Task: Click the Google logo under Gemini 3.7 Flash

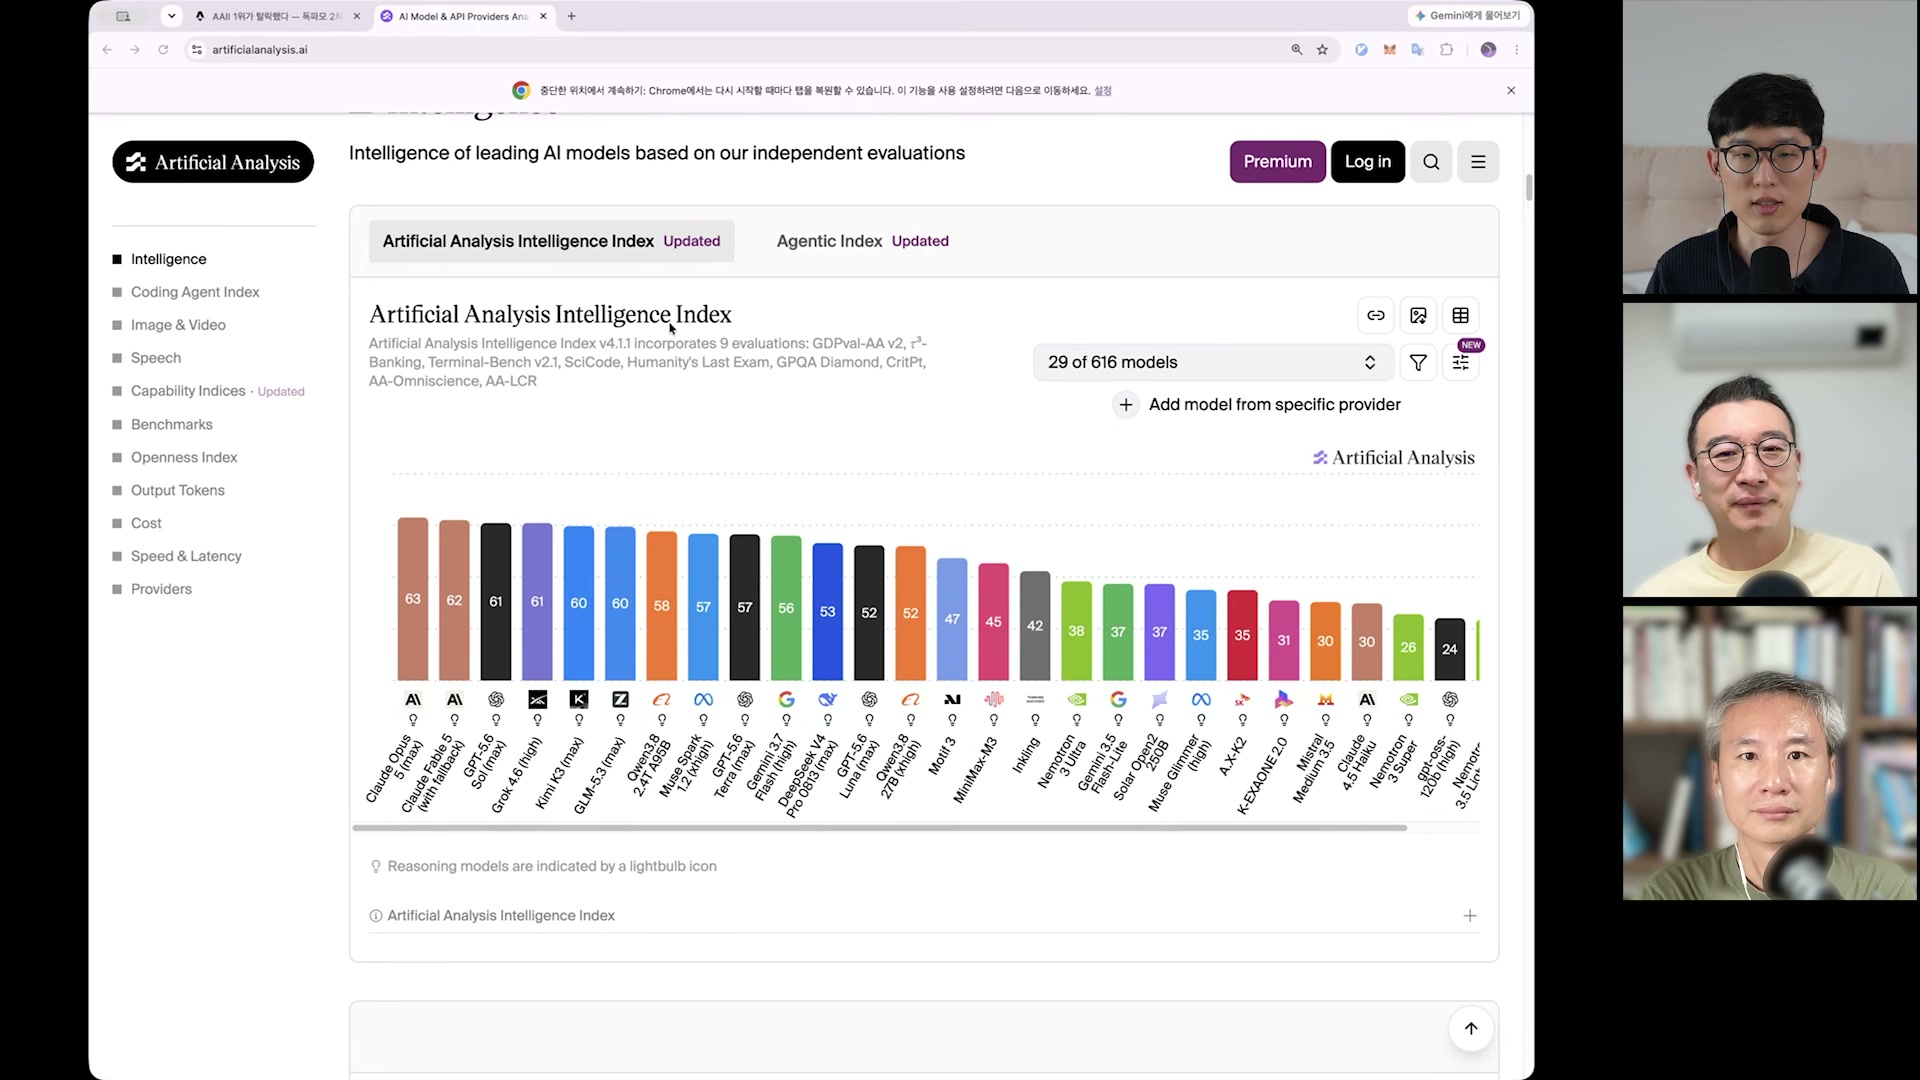Action: 786,700
